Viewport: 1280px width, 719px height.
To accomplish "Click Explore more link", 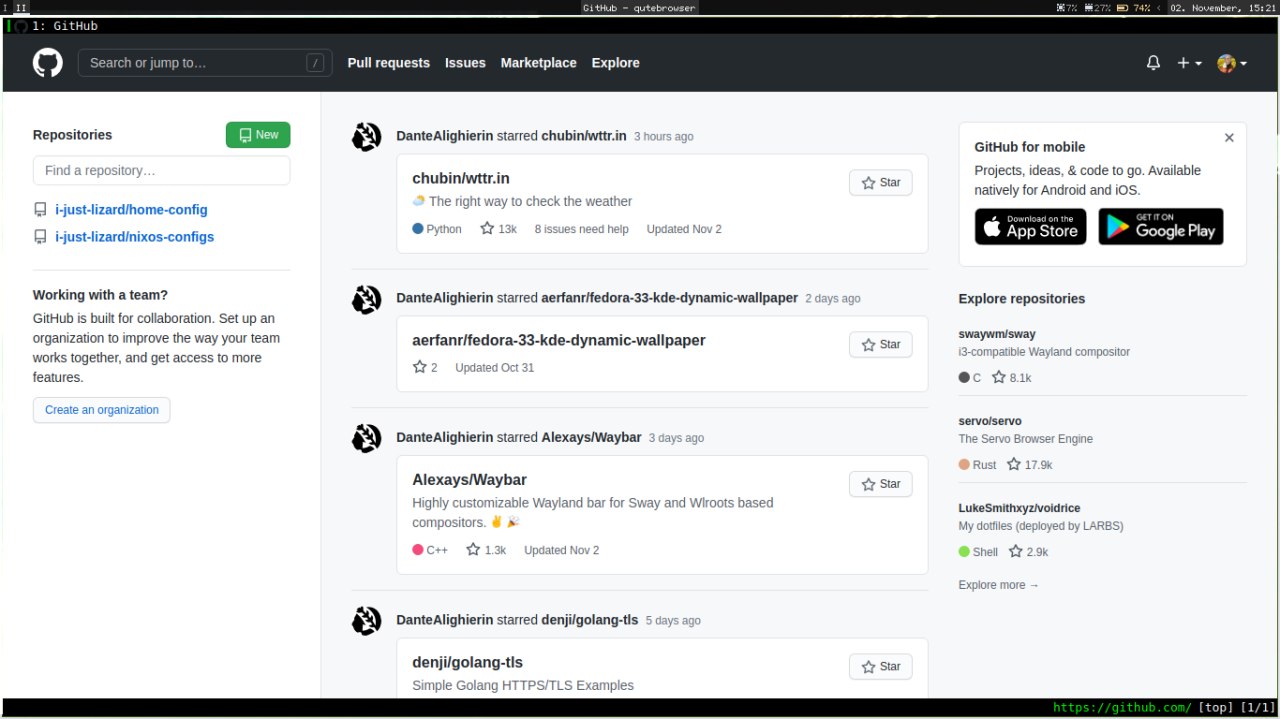I will pyautogui.click(x=998, y=585).
